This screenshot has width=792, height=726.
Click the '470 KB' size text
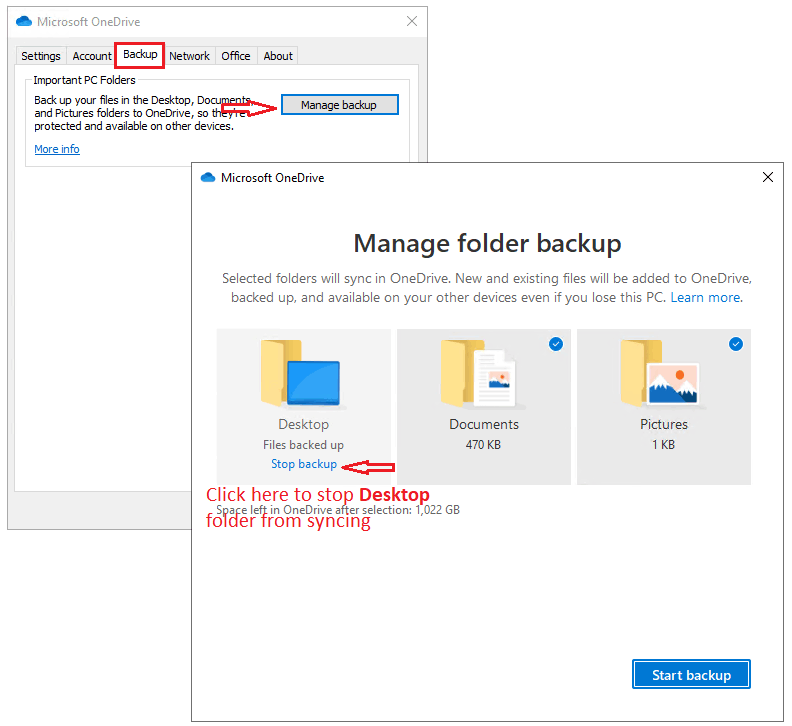point(483,445)
